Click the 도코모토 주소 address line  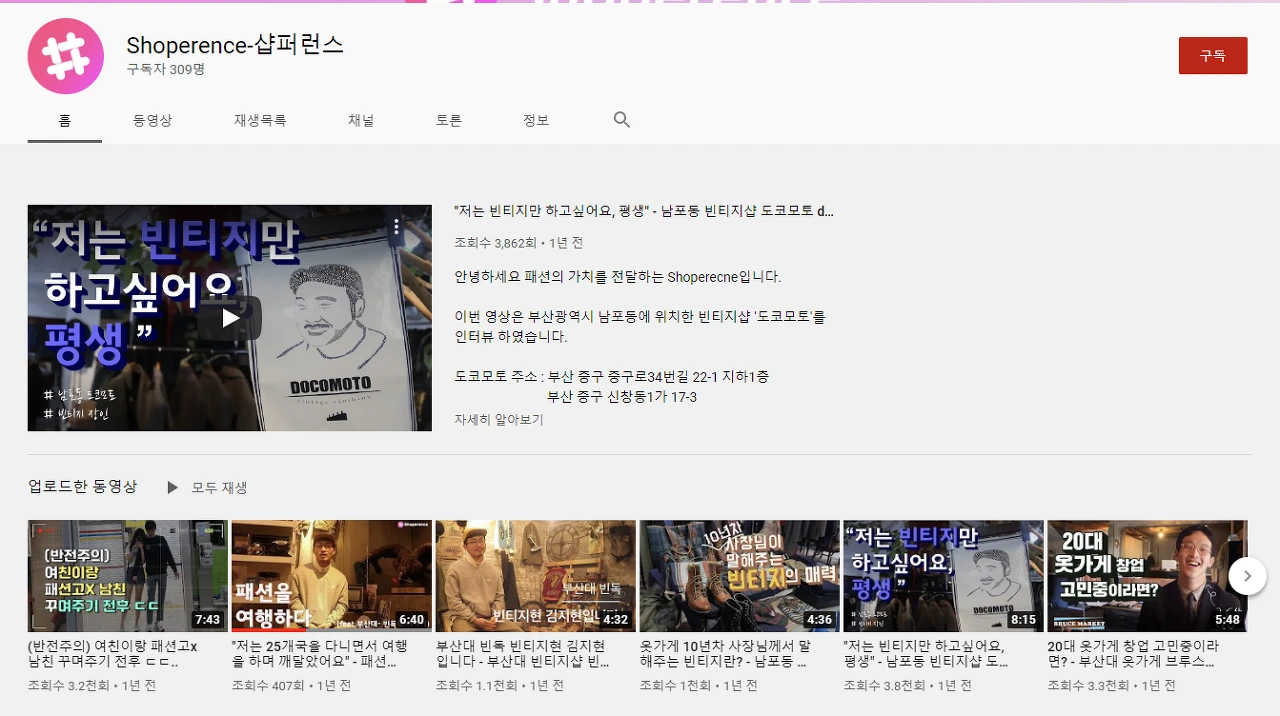tap(612, 377)
